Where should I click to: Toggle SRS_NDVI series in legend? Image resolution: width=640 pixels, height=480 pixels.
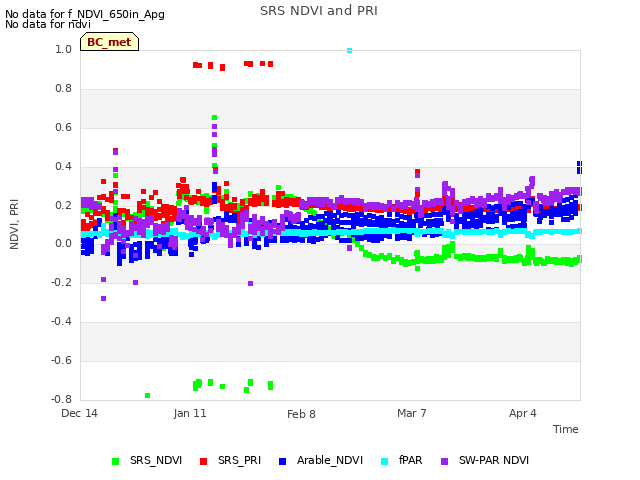click(x=147, y=460)
